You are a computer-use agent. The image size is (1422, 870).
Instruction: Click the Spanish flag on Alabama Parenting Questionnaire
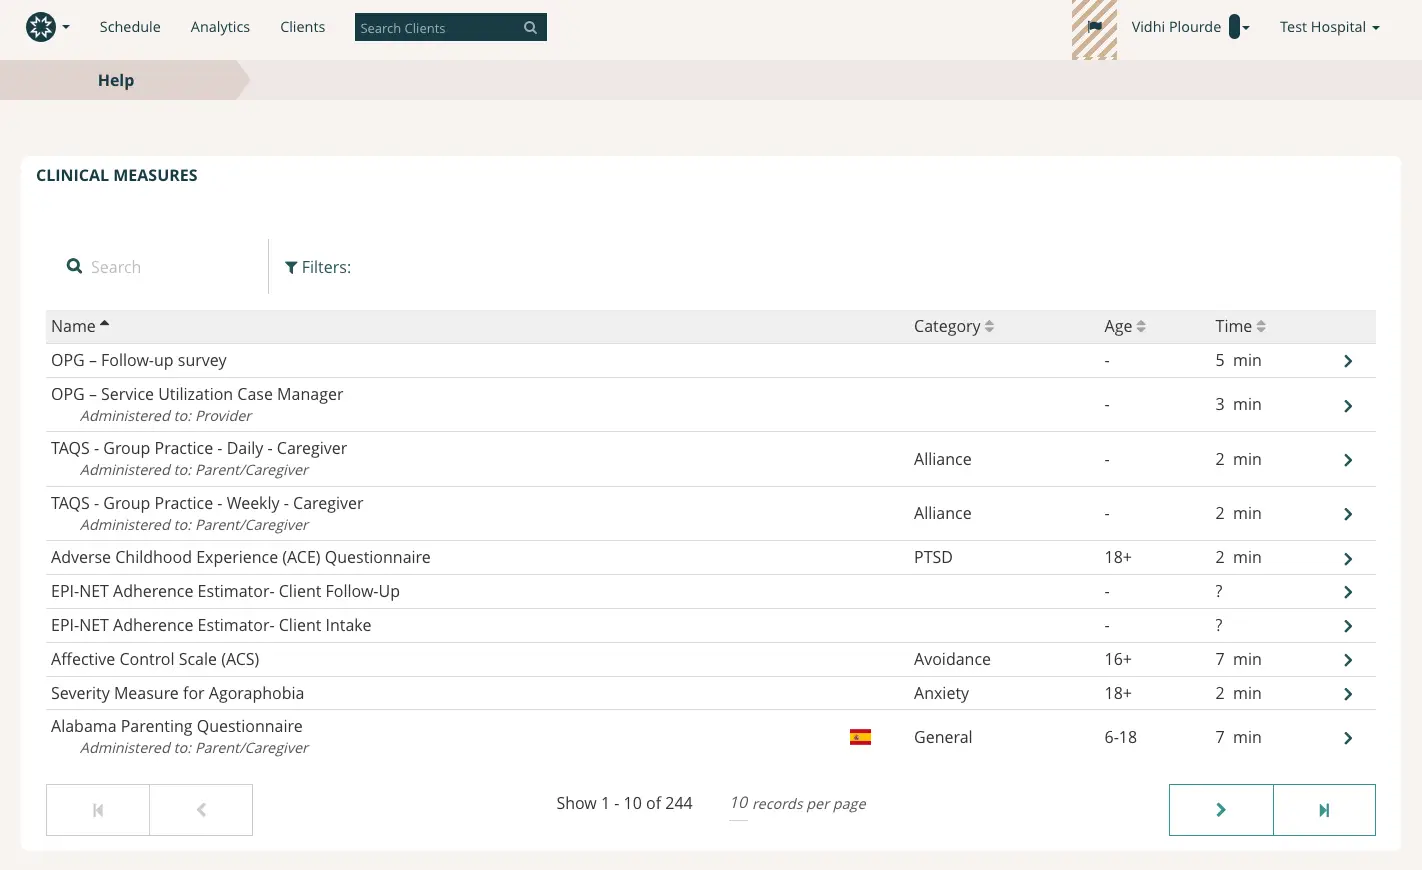click(x=860, y=735)
